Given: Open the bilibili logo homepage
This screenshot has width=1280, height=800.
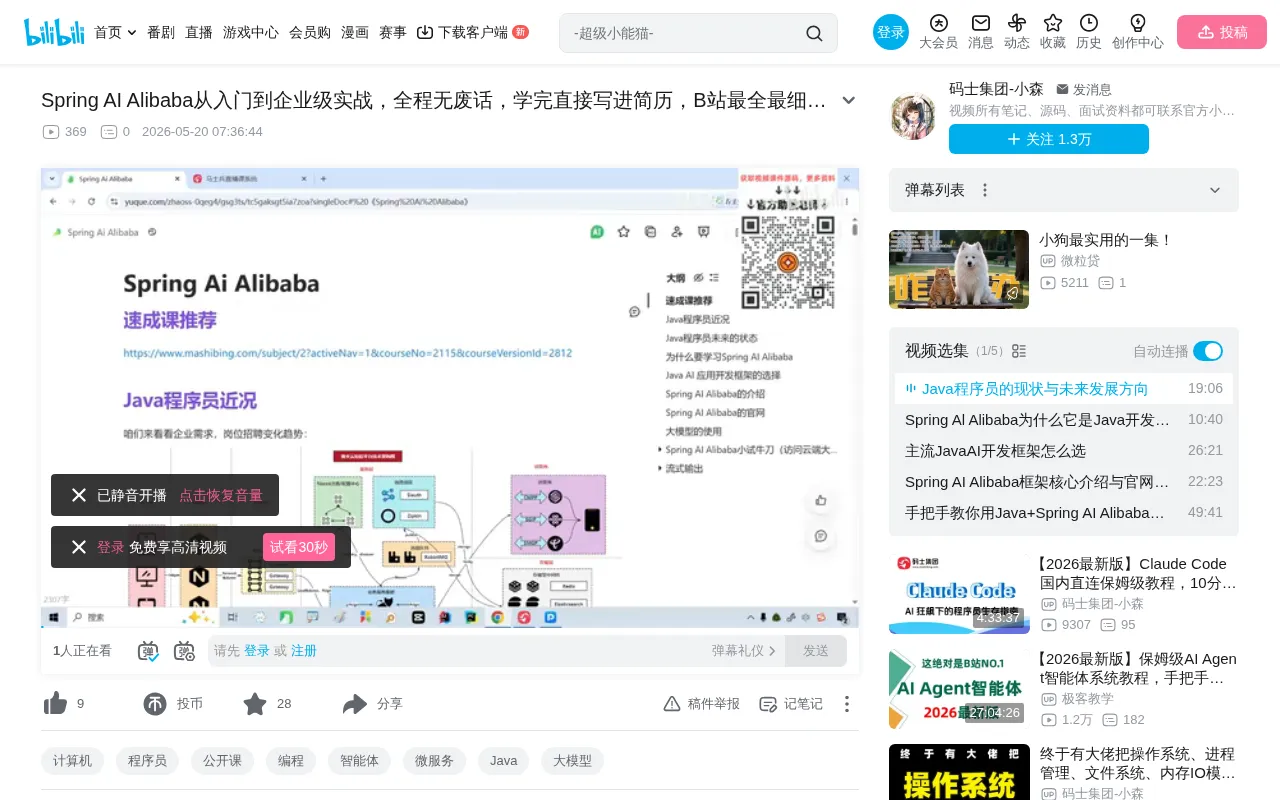Looking at the screenshot, I should tap(55, 32).
